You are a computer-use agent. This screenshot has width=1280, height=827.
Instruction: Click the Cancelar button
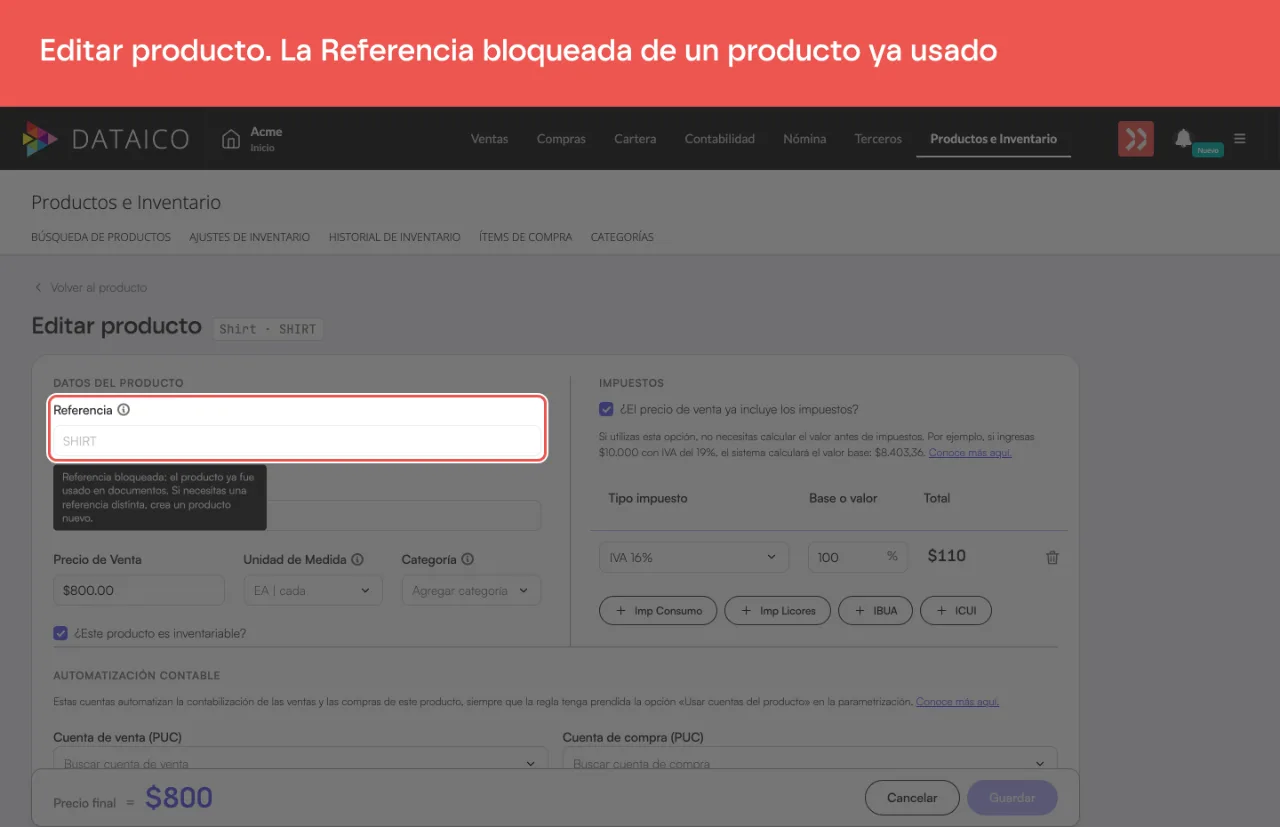[x=912, y=798]
